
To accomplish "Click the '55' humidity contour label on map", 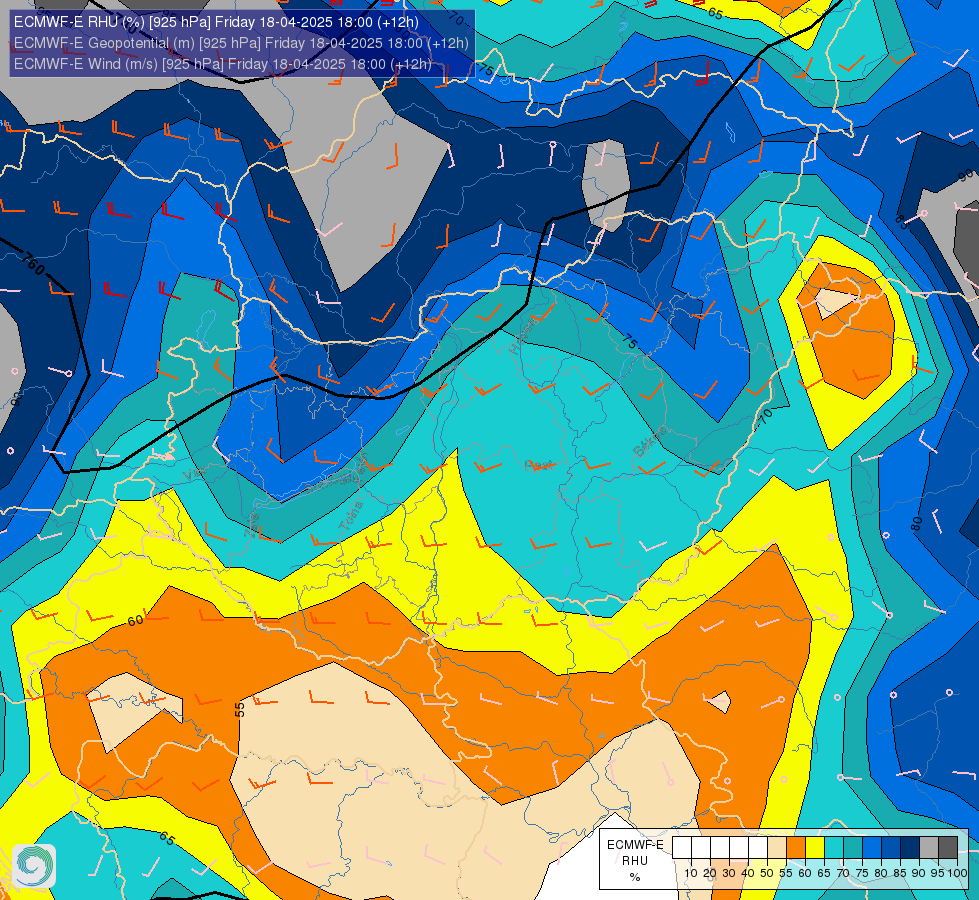I will coord(240,709).
